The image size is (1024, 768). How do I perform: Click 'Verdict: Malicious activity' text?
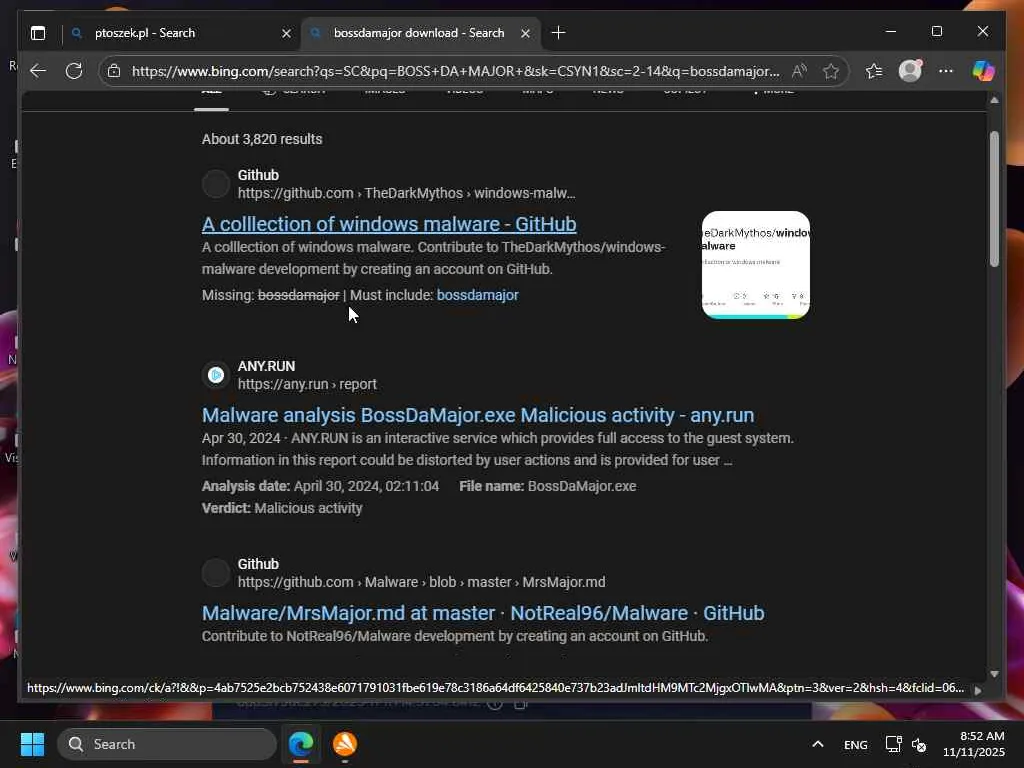(282, 508)
